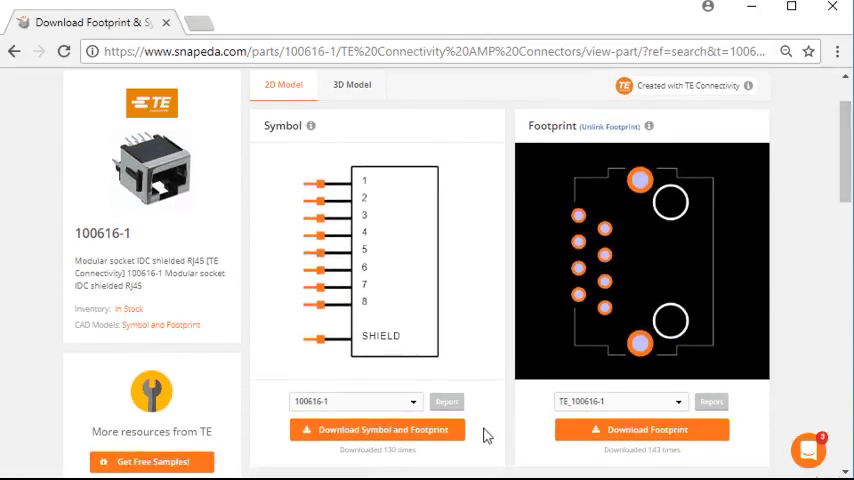
Task: Click the TE Connectivity logo in sidebar
Action: (x=152, y=103)
